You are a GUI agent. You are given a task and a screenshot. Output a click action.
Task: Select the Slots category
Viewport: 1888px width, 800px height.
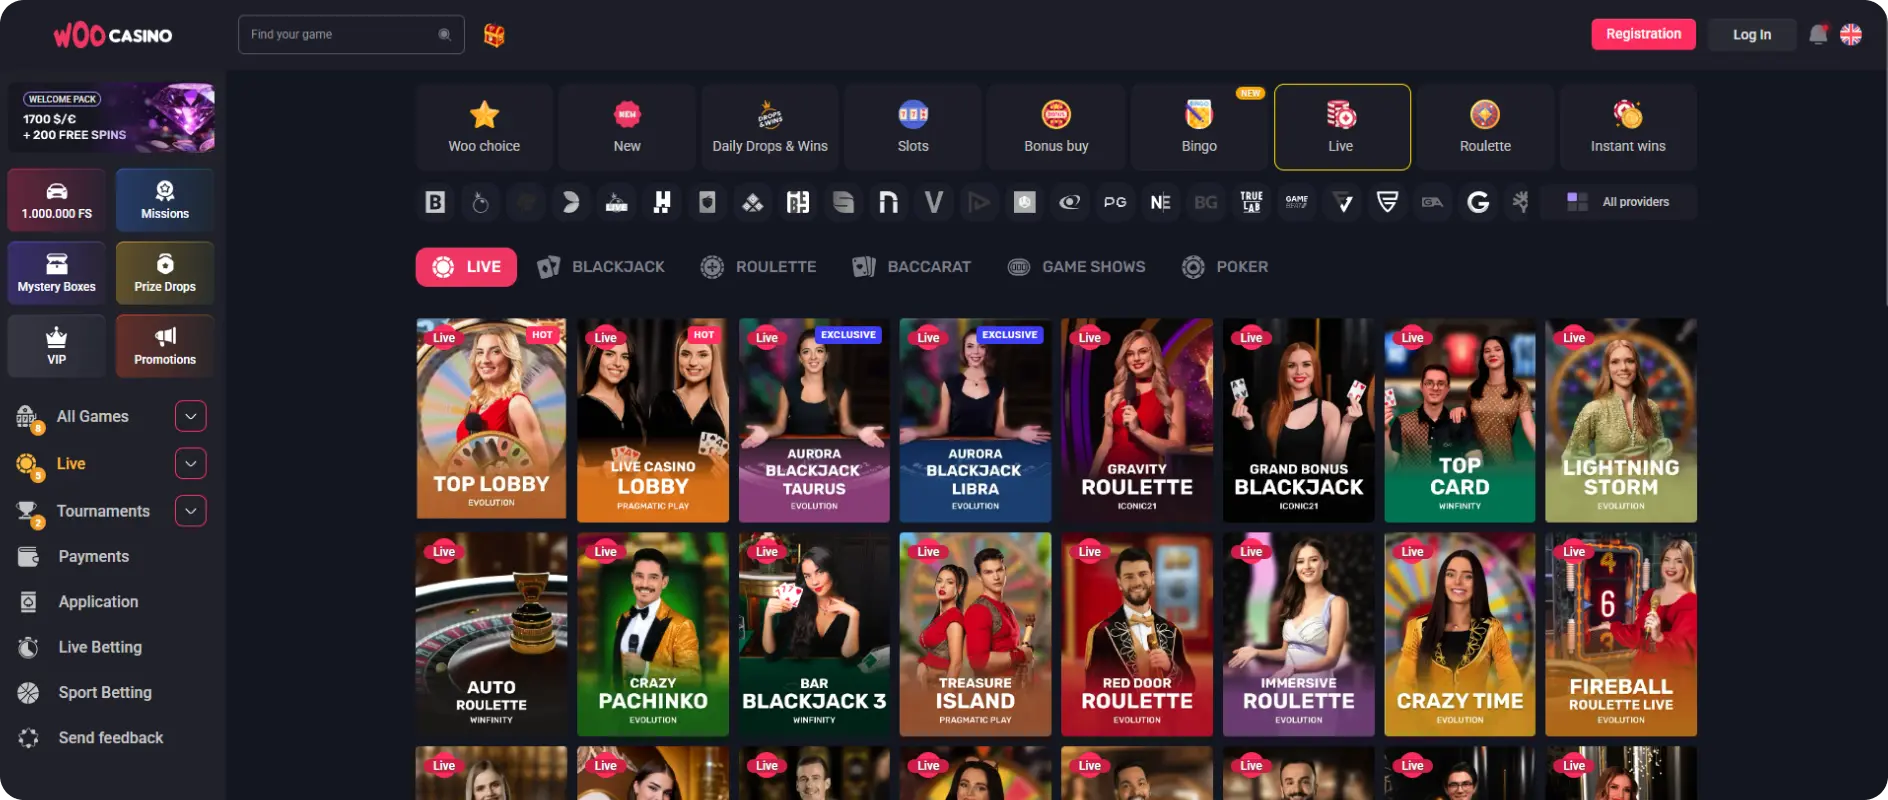913,127
